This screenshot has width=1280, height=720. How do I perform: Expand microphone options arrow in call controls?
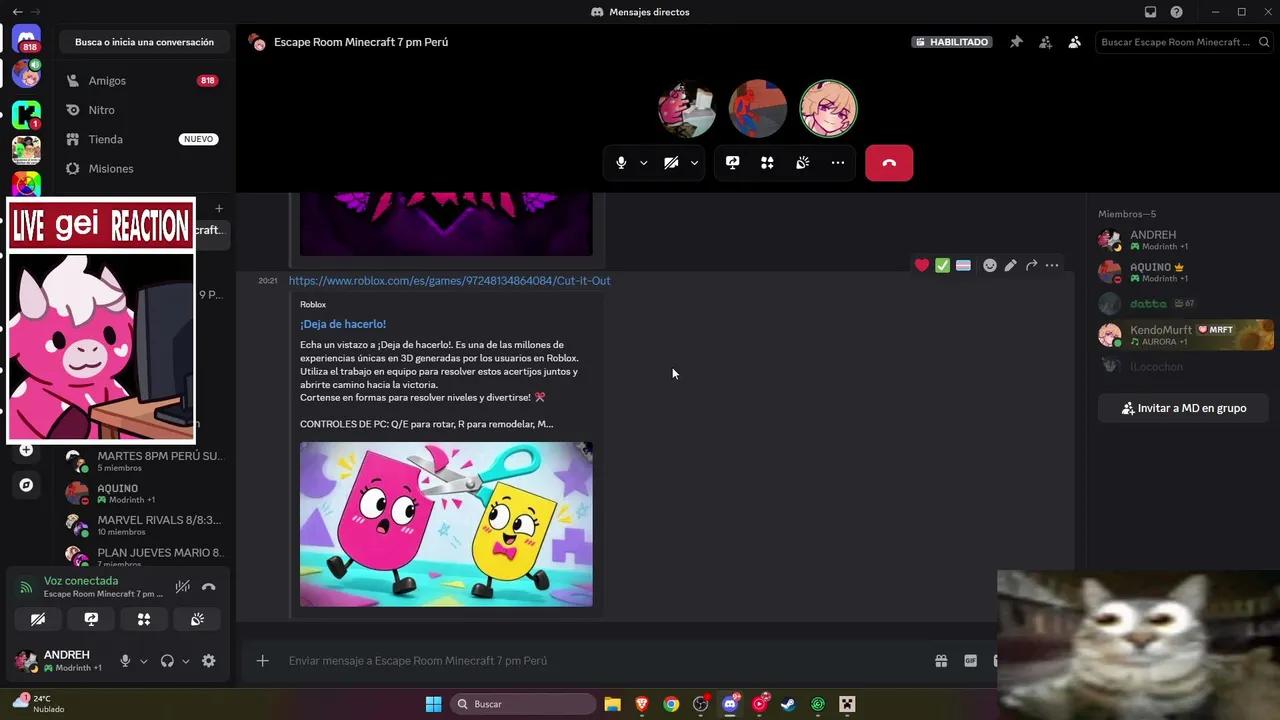643,163
